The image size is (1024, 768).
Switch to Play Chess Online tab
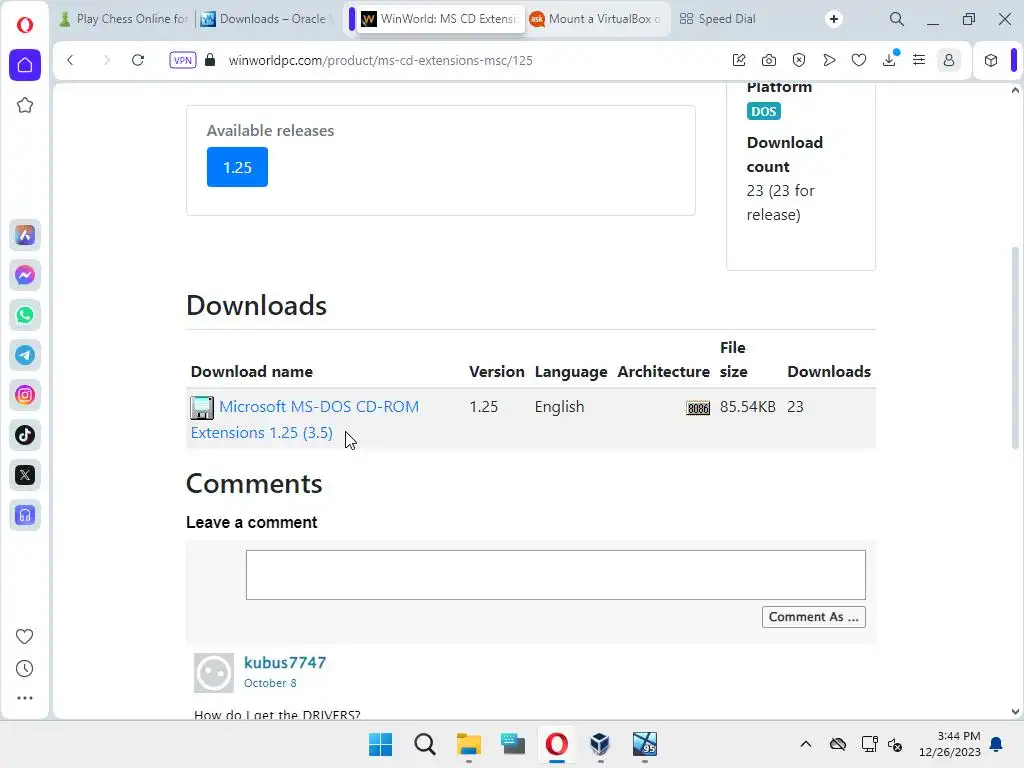[124, 19]
